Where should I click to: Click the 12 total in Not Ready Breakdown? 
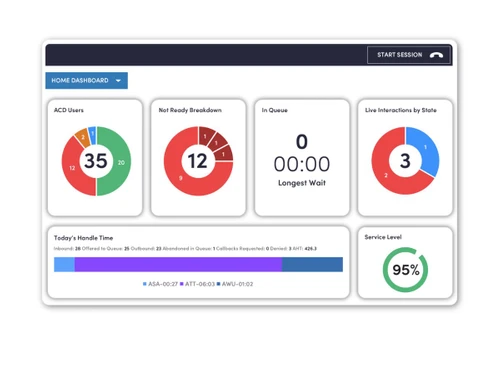pyautogui.click(x=197, y=161)
